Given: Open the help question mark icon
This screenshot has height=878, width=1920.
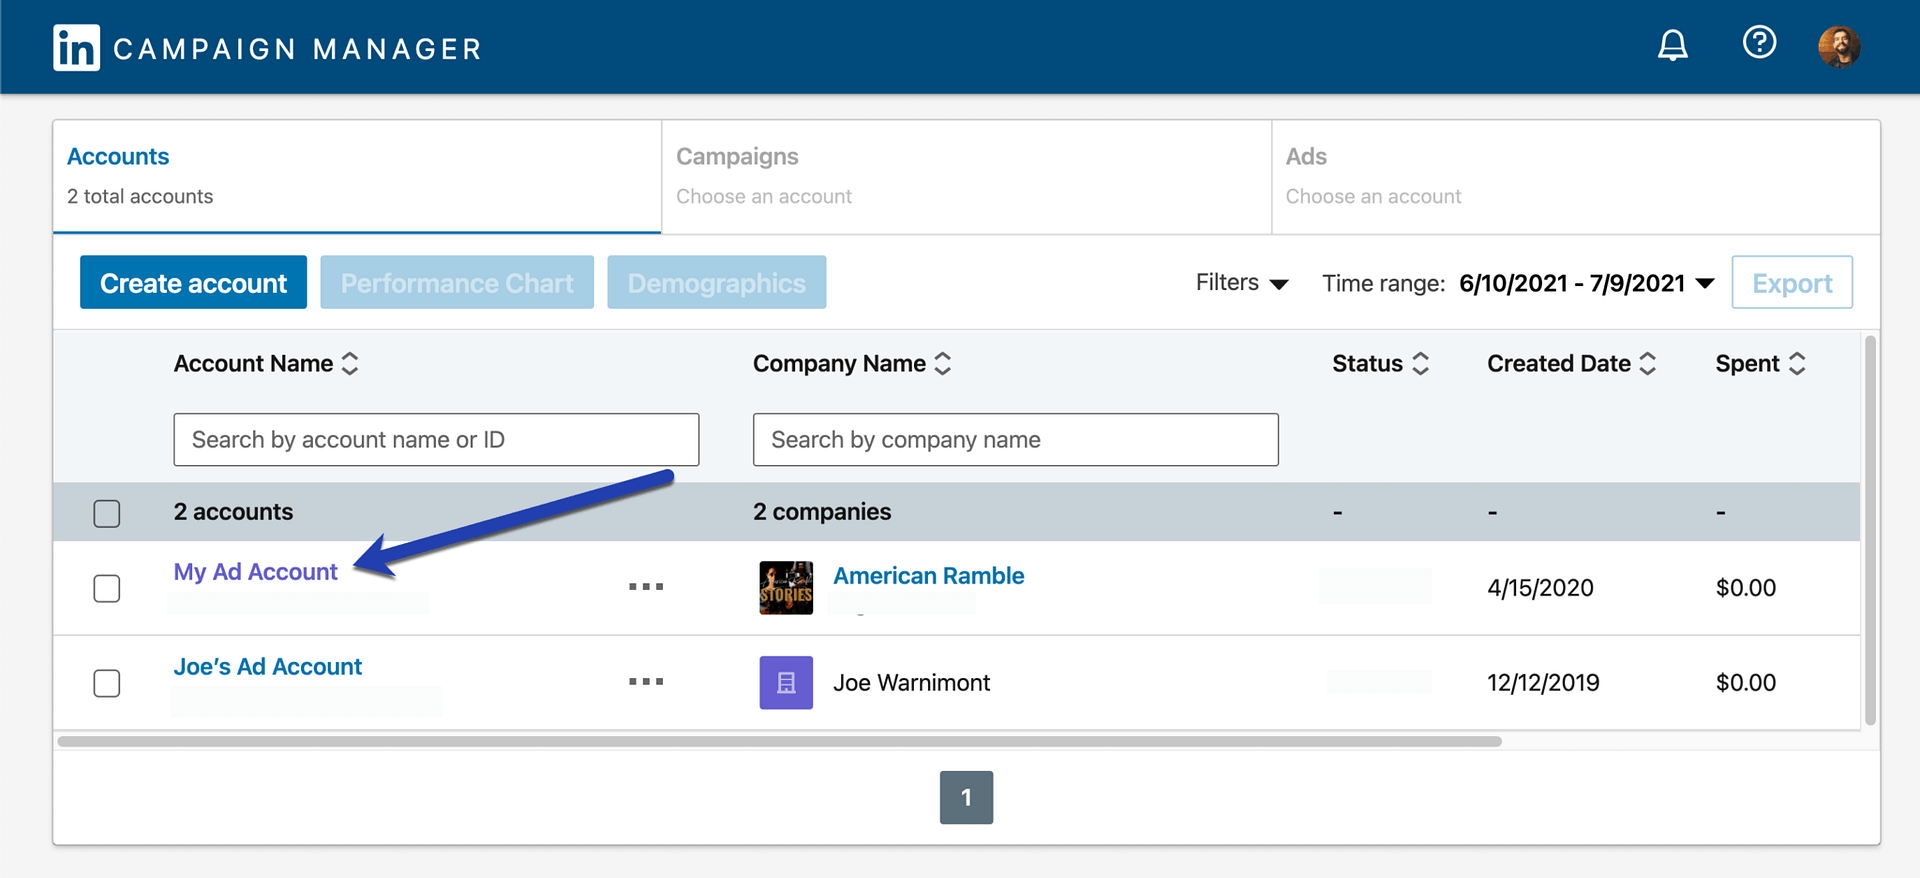Looking at the screenshot, I should point(1759,42).
